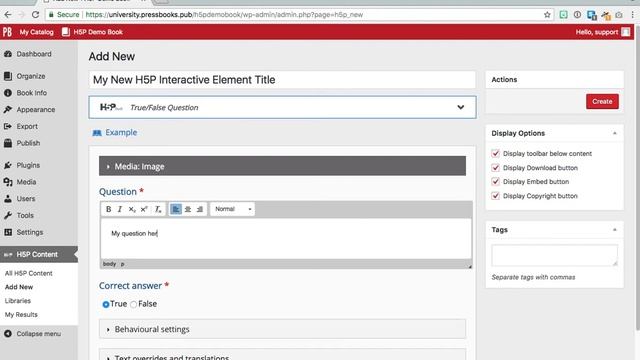
Task: Center align question text
Action: pos(188,209)
